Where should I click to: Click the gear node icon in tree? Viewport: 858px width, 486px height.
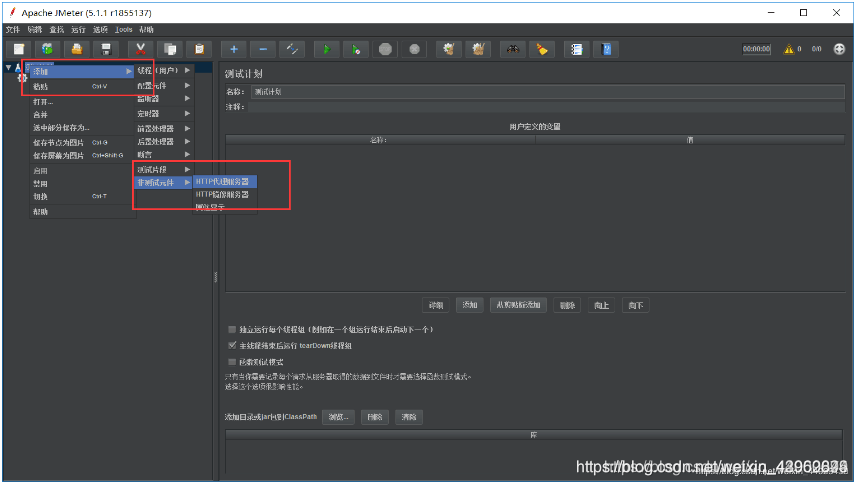(22, 78)
